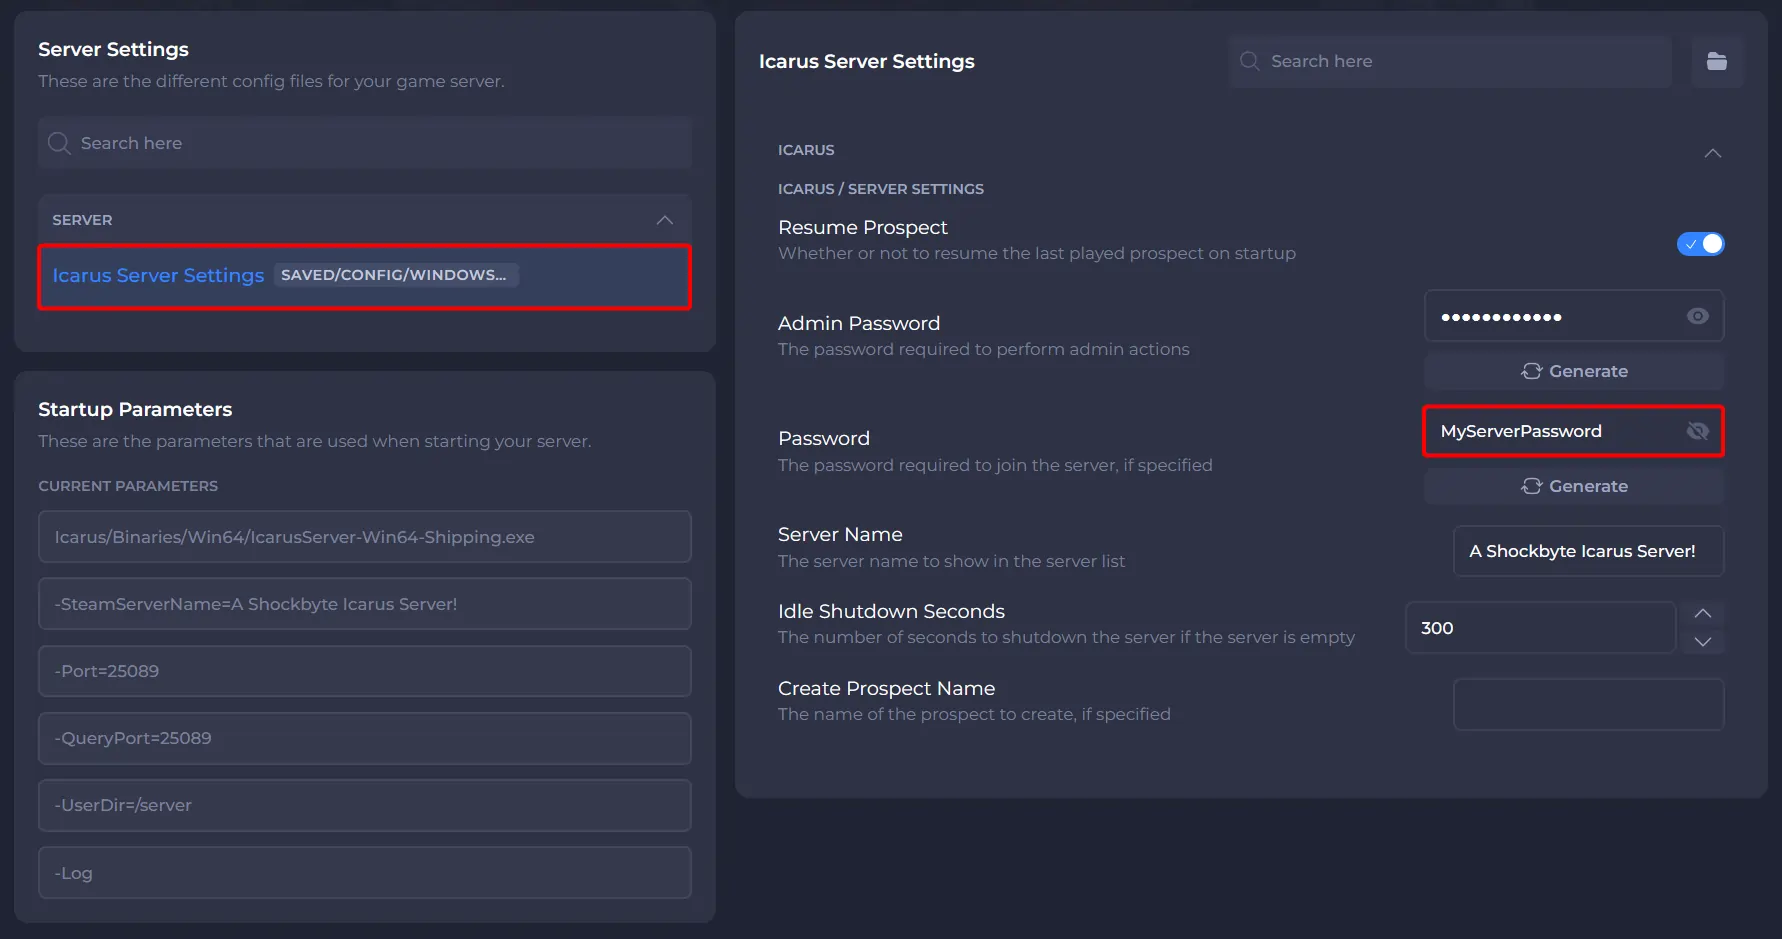The width and height of the screenshot is (1782, 939).
Task: Click the magnifier icon in Icarus settings search
Action: point(1249,61)
